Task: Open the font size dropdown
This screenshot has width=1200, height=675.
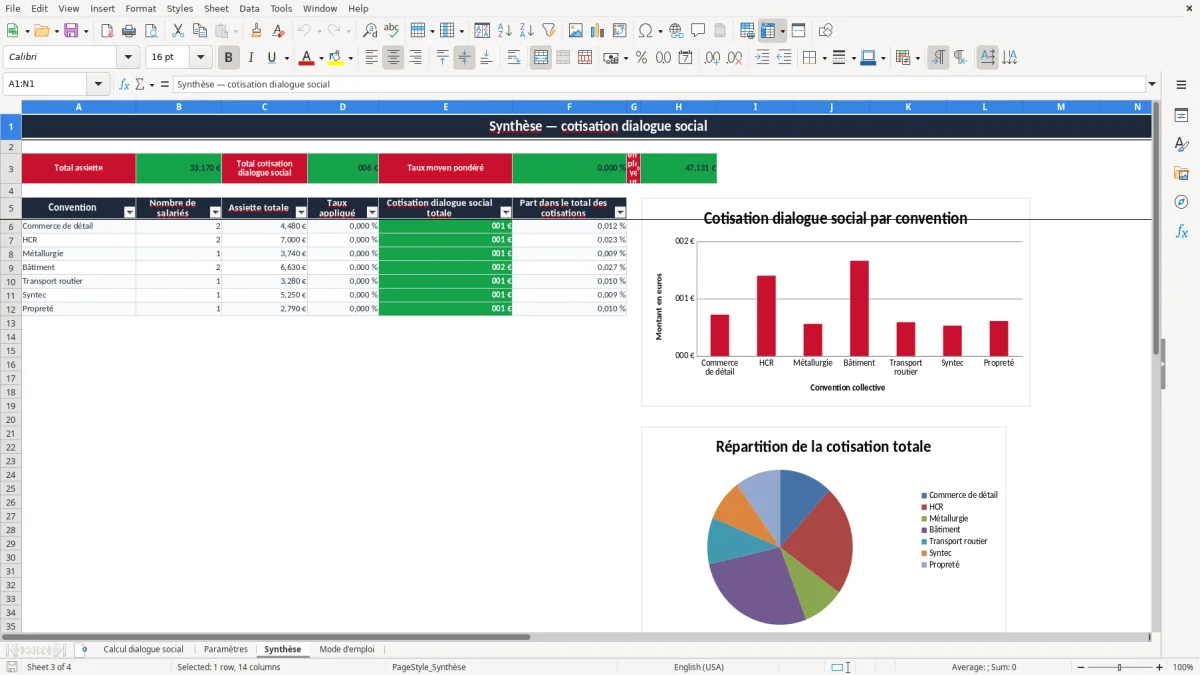Action: tap(201, 58)
